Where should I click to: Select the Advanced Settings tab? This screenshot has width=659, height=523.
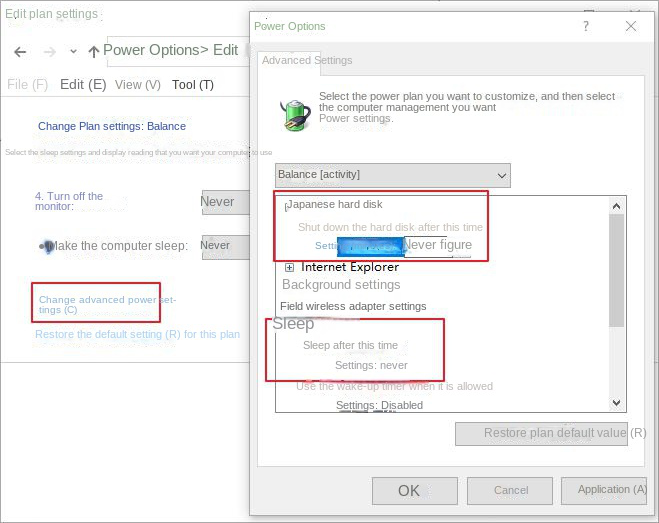(x=307, y=60)
